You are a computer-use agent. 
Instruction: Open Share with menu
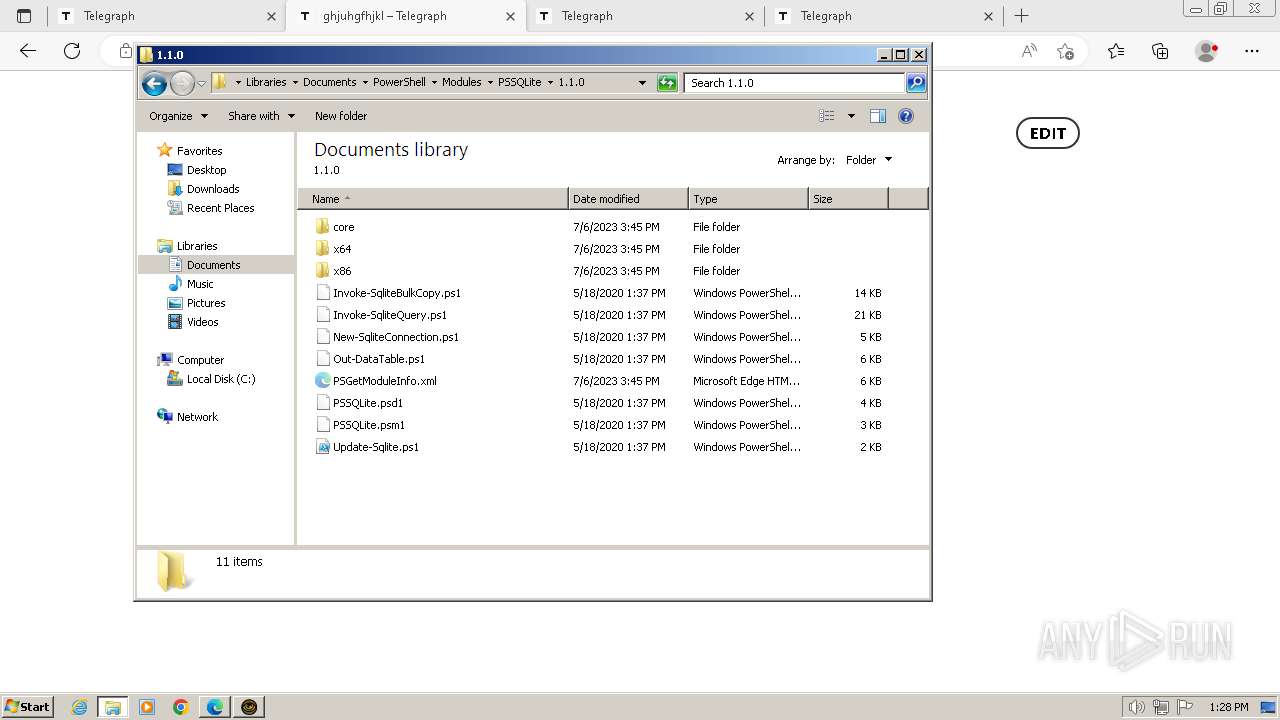(x=261, y=116)
